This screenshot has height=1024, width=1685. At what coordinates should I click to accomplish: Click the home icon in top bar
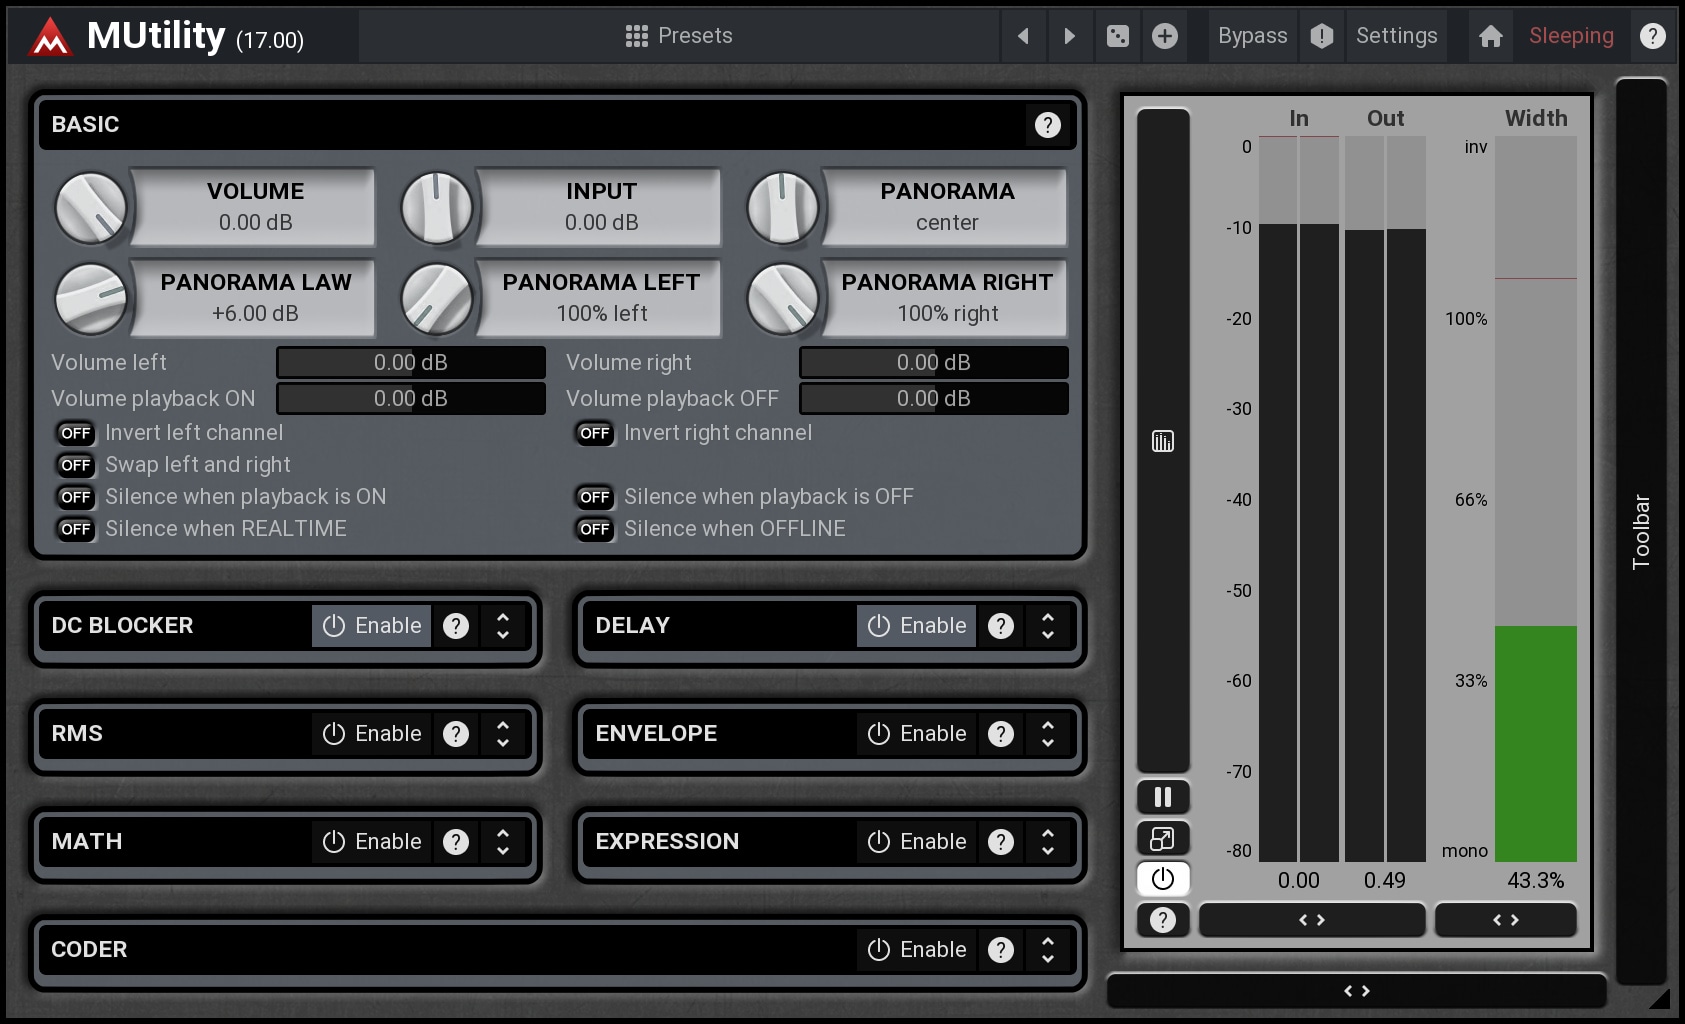click(1490, 37)
